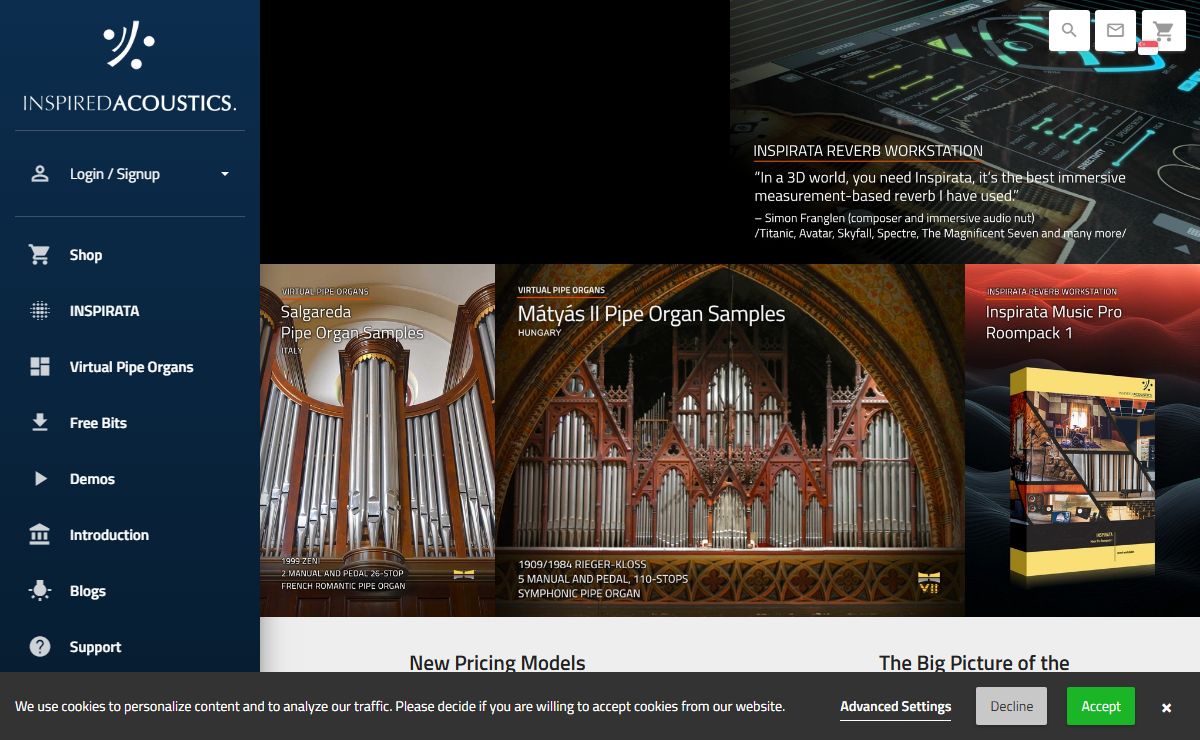Open Advanced Settings for cookies

(896, 706)
